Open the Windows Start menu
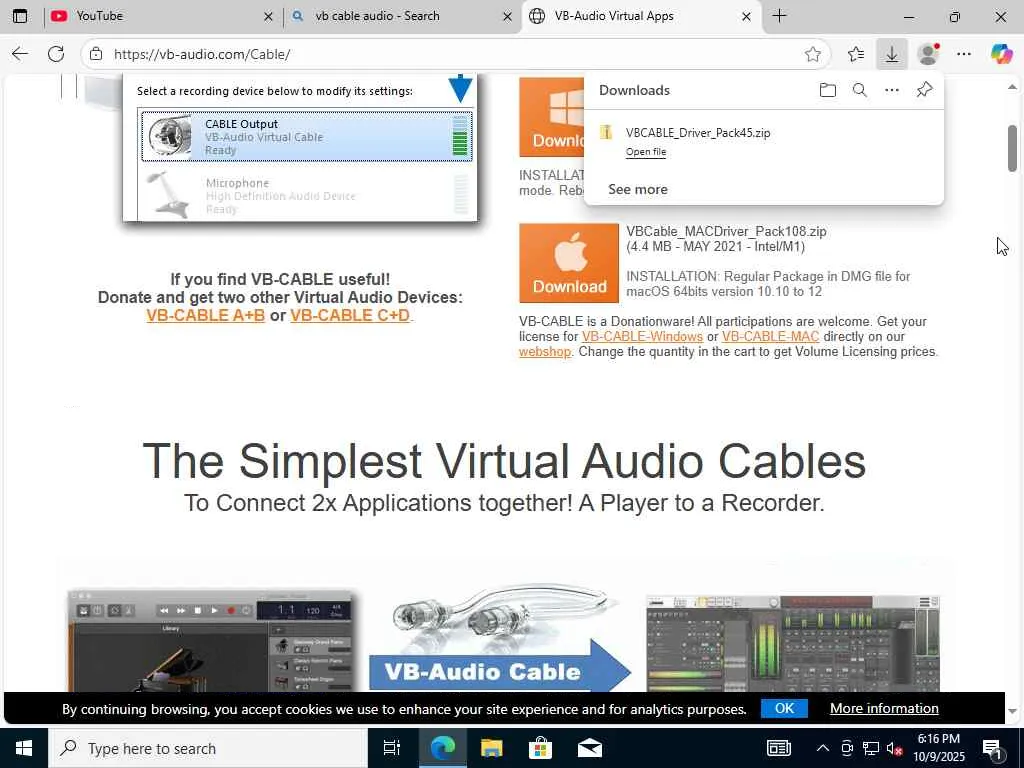This screenshot has width=1024, height=768. pos(24,748)
